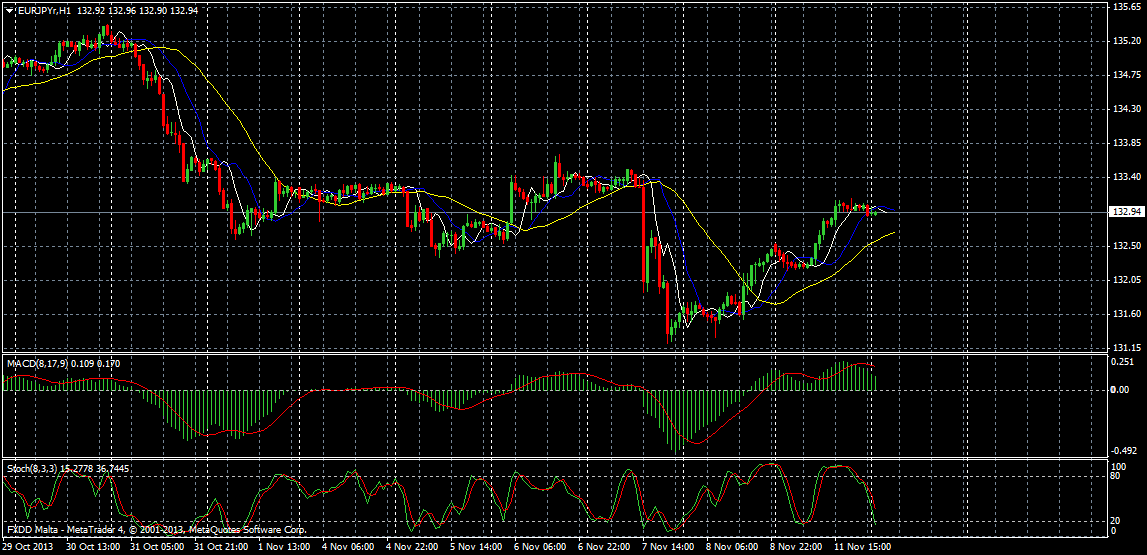
Task: Click the MACD zero level label 0.00
Action: (1122, 389)
